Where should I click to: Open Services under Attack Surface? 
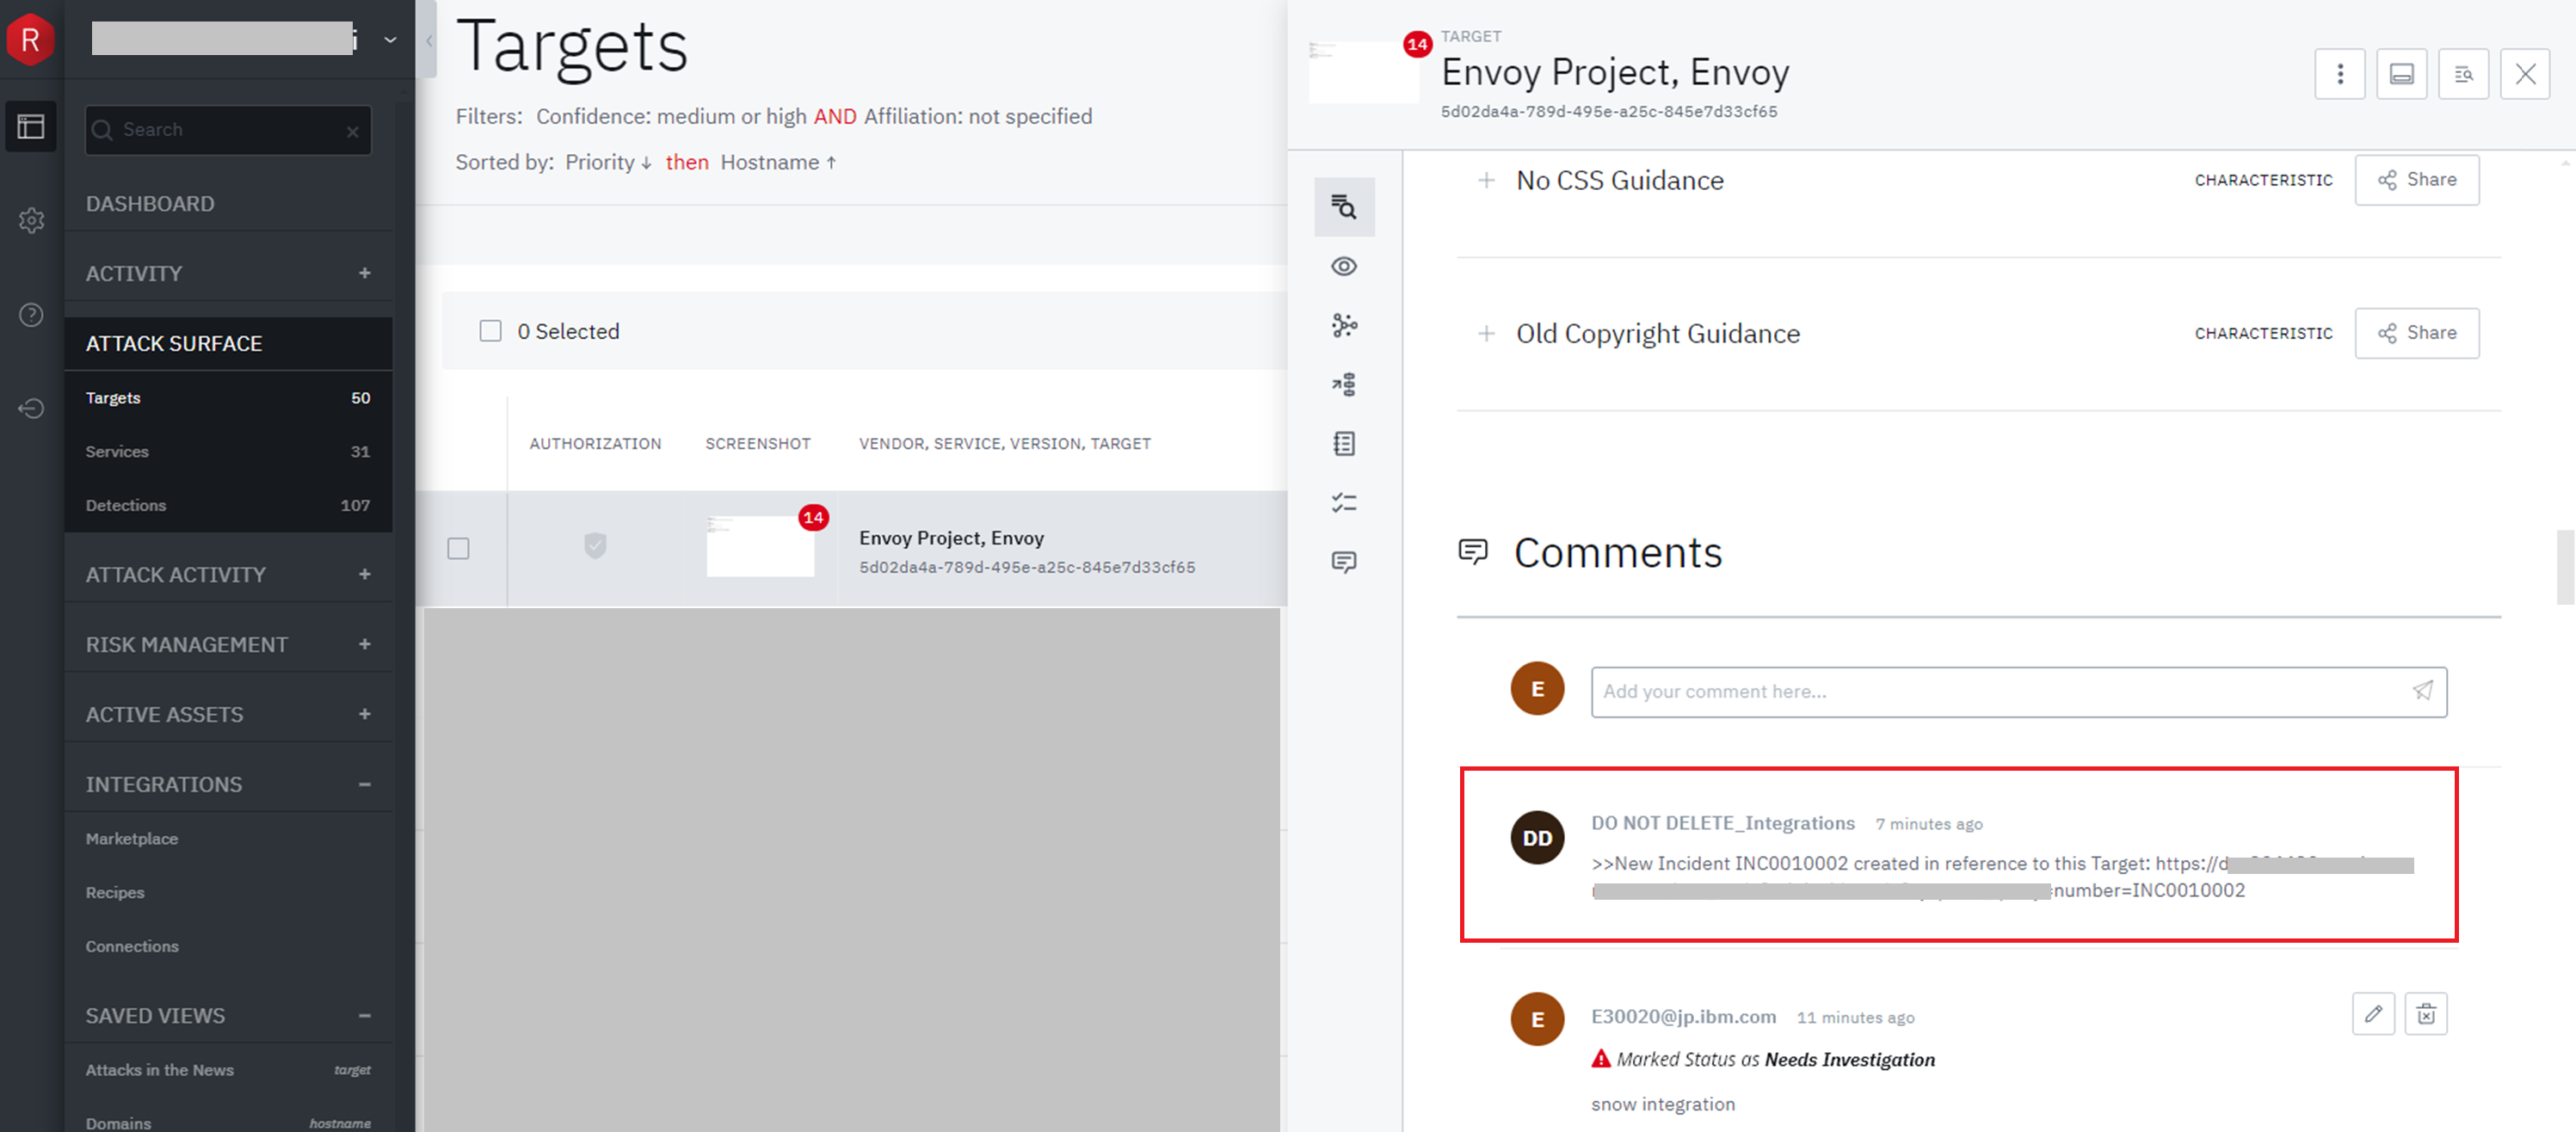pos(117,451)
